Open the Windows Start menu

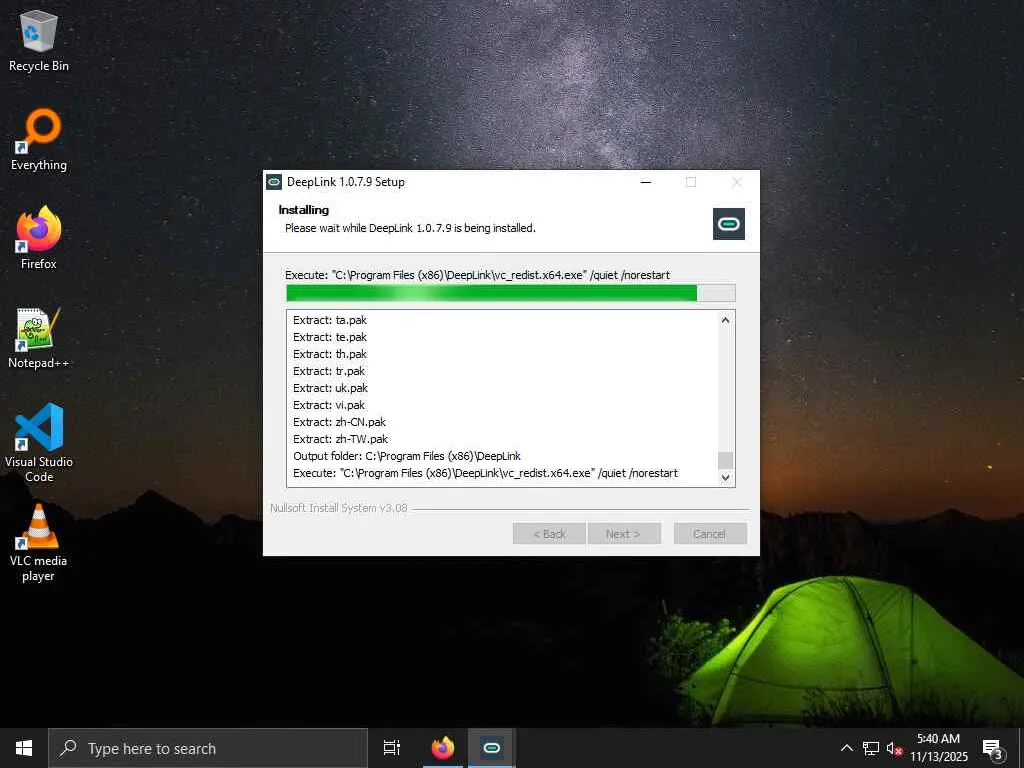point(24,748)
